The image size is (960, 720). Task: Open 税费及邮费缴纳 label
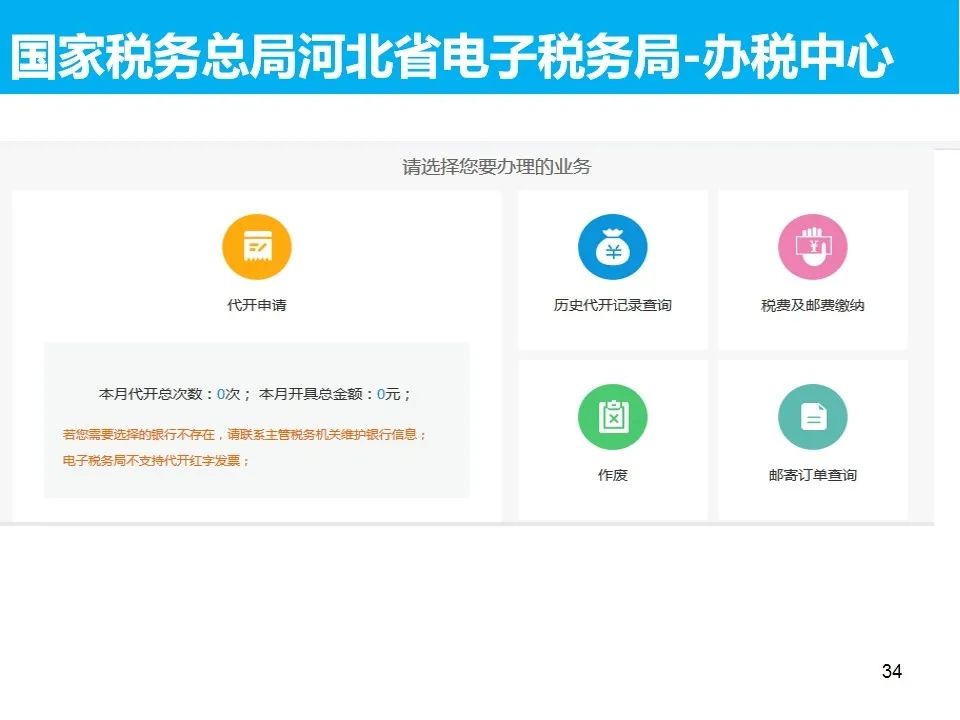pos(812,305)
